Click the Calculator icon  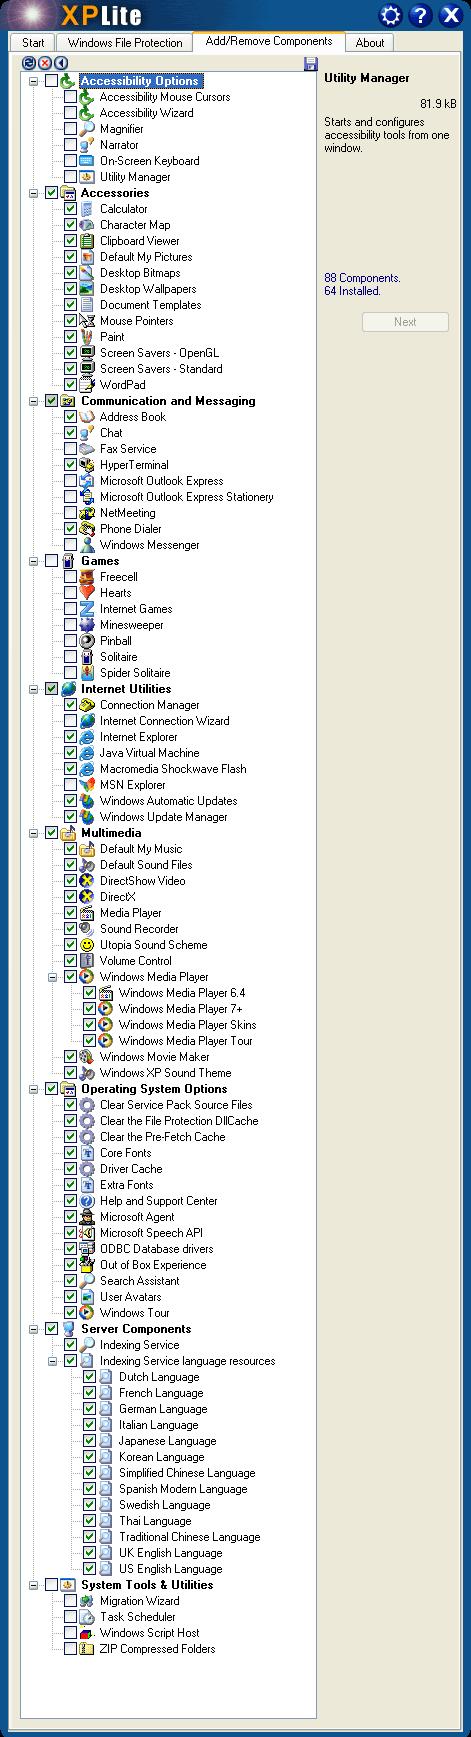tap(88, 209)
